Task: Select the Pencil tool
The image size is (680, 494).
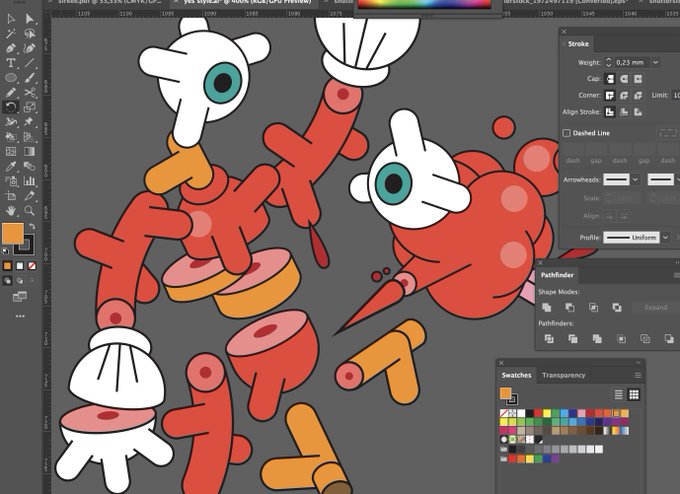Action: [x=11, y=92]
